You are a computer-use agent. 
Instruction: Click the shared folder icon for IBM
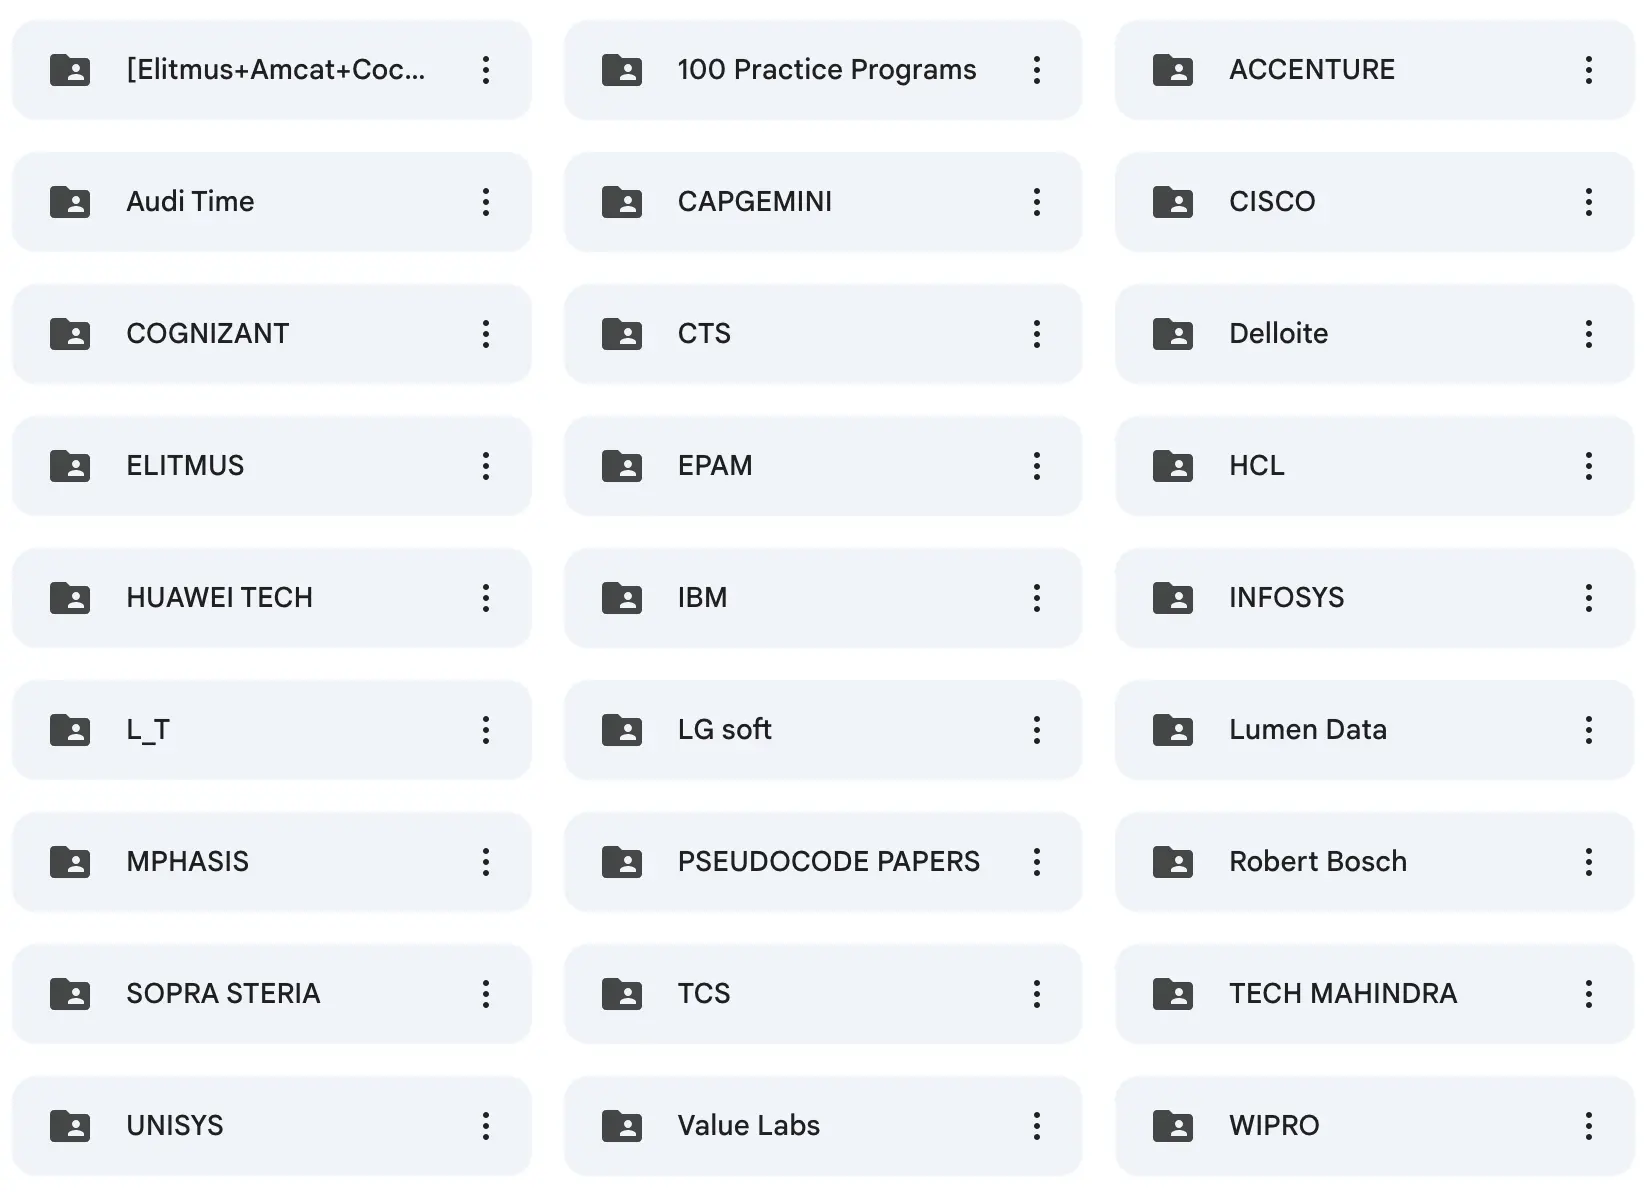[622, 598]
